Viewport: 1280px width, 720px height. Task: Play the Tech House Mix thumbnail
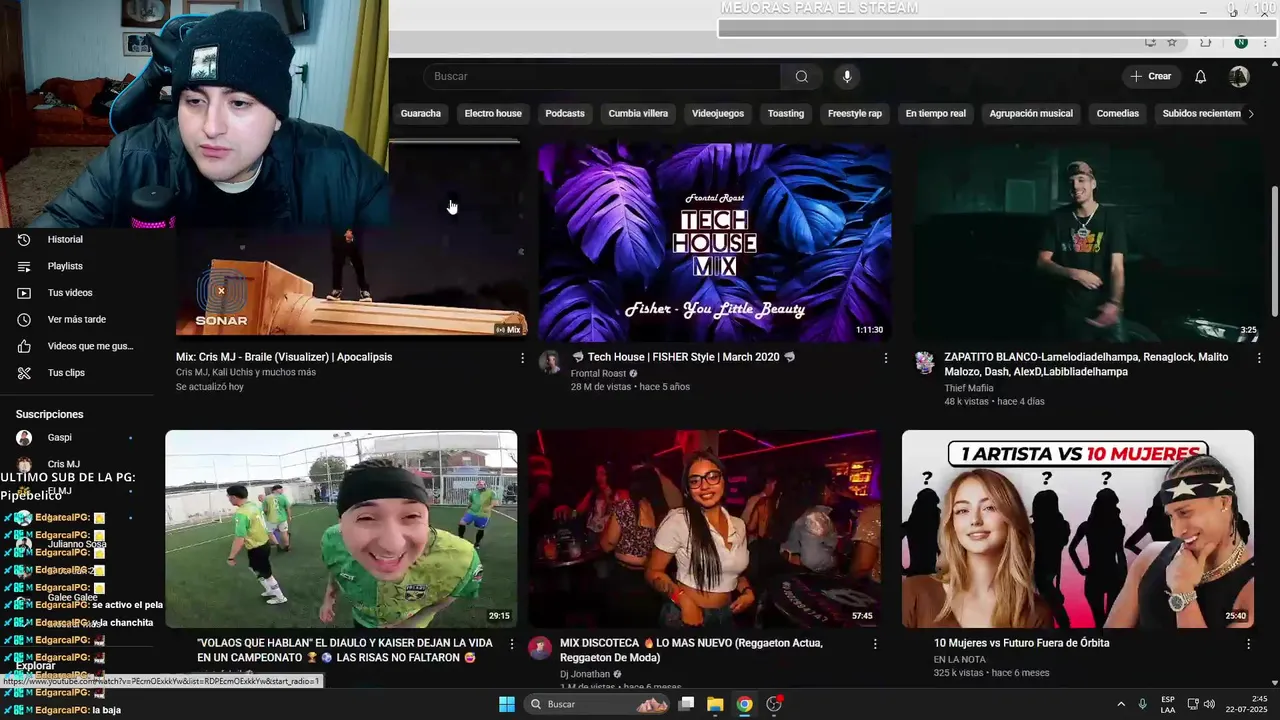coord(714,242)
